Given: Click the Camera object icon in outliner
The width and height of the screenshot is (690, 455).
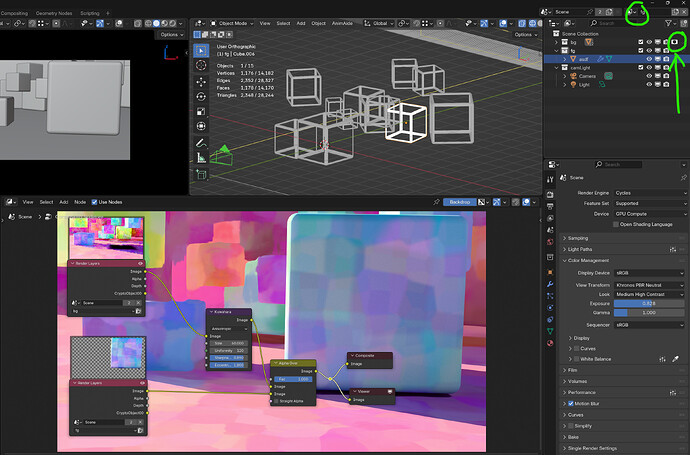Looking at the screenshot, I should point(573,76).
